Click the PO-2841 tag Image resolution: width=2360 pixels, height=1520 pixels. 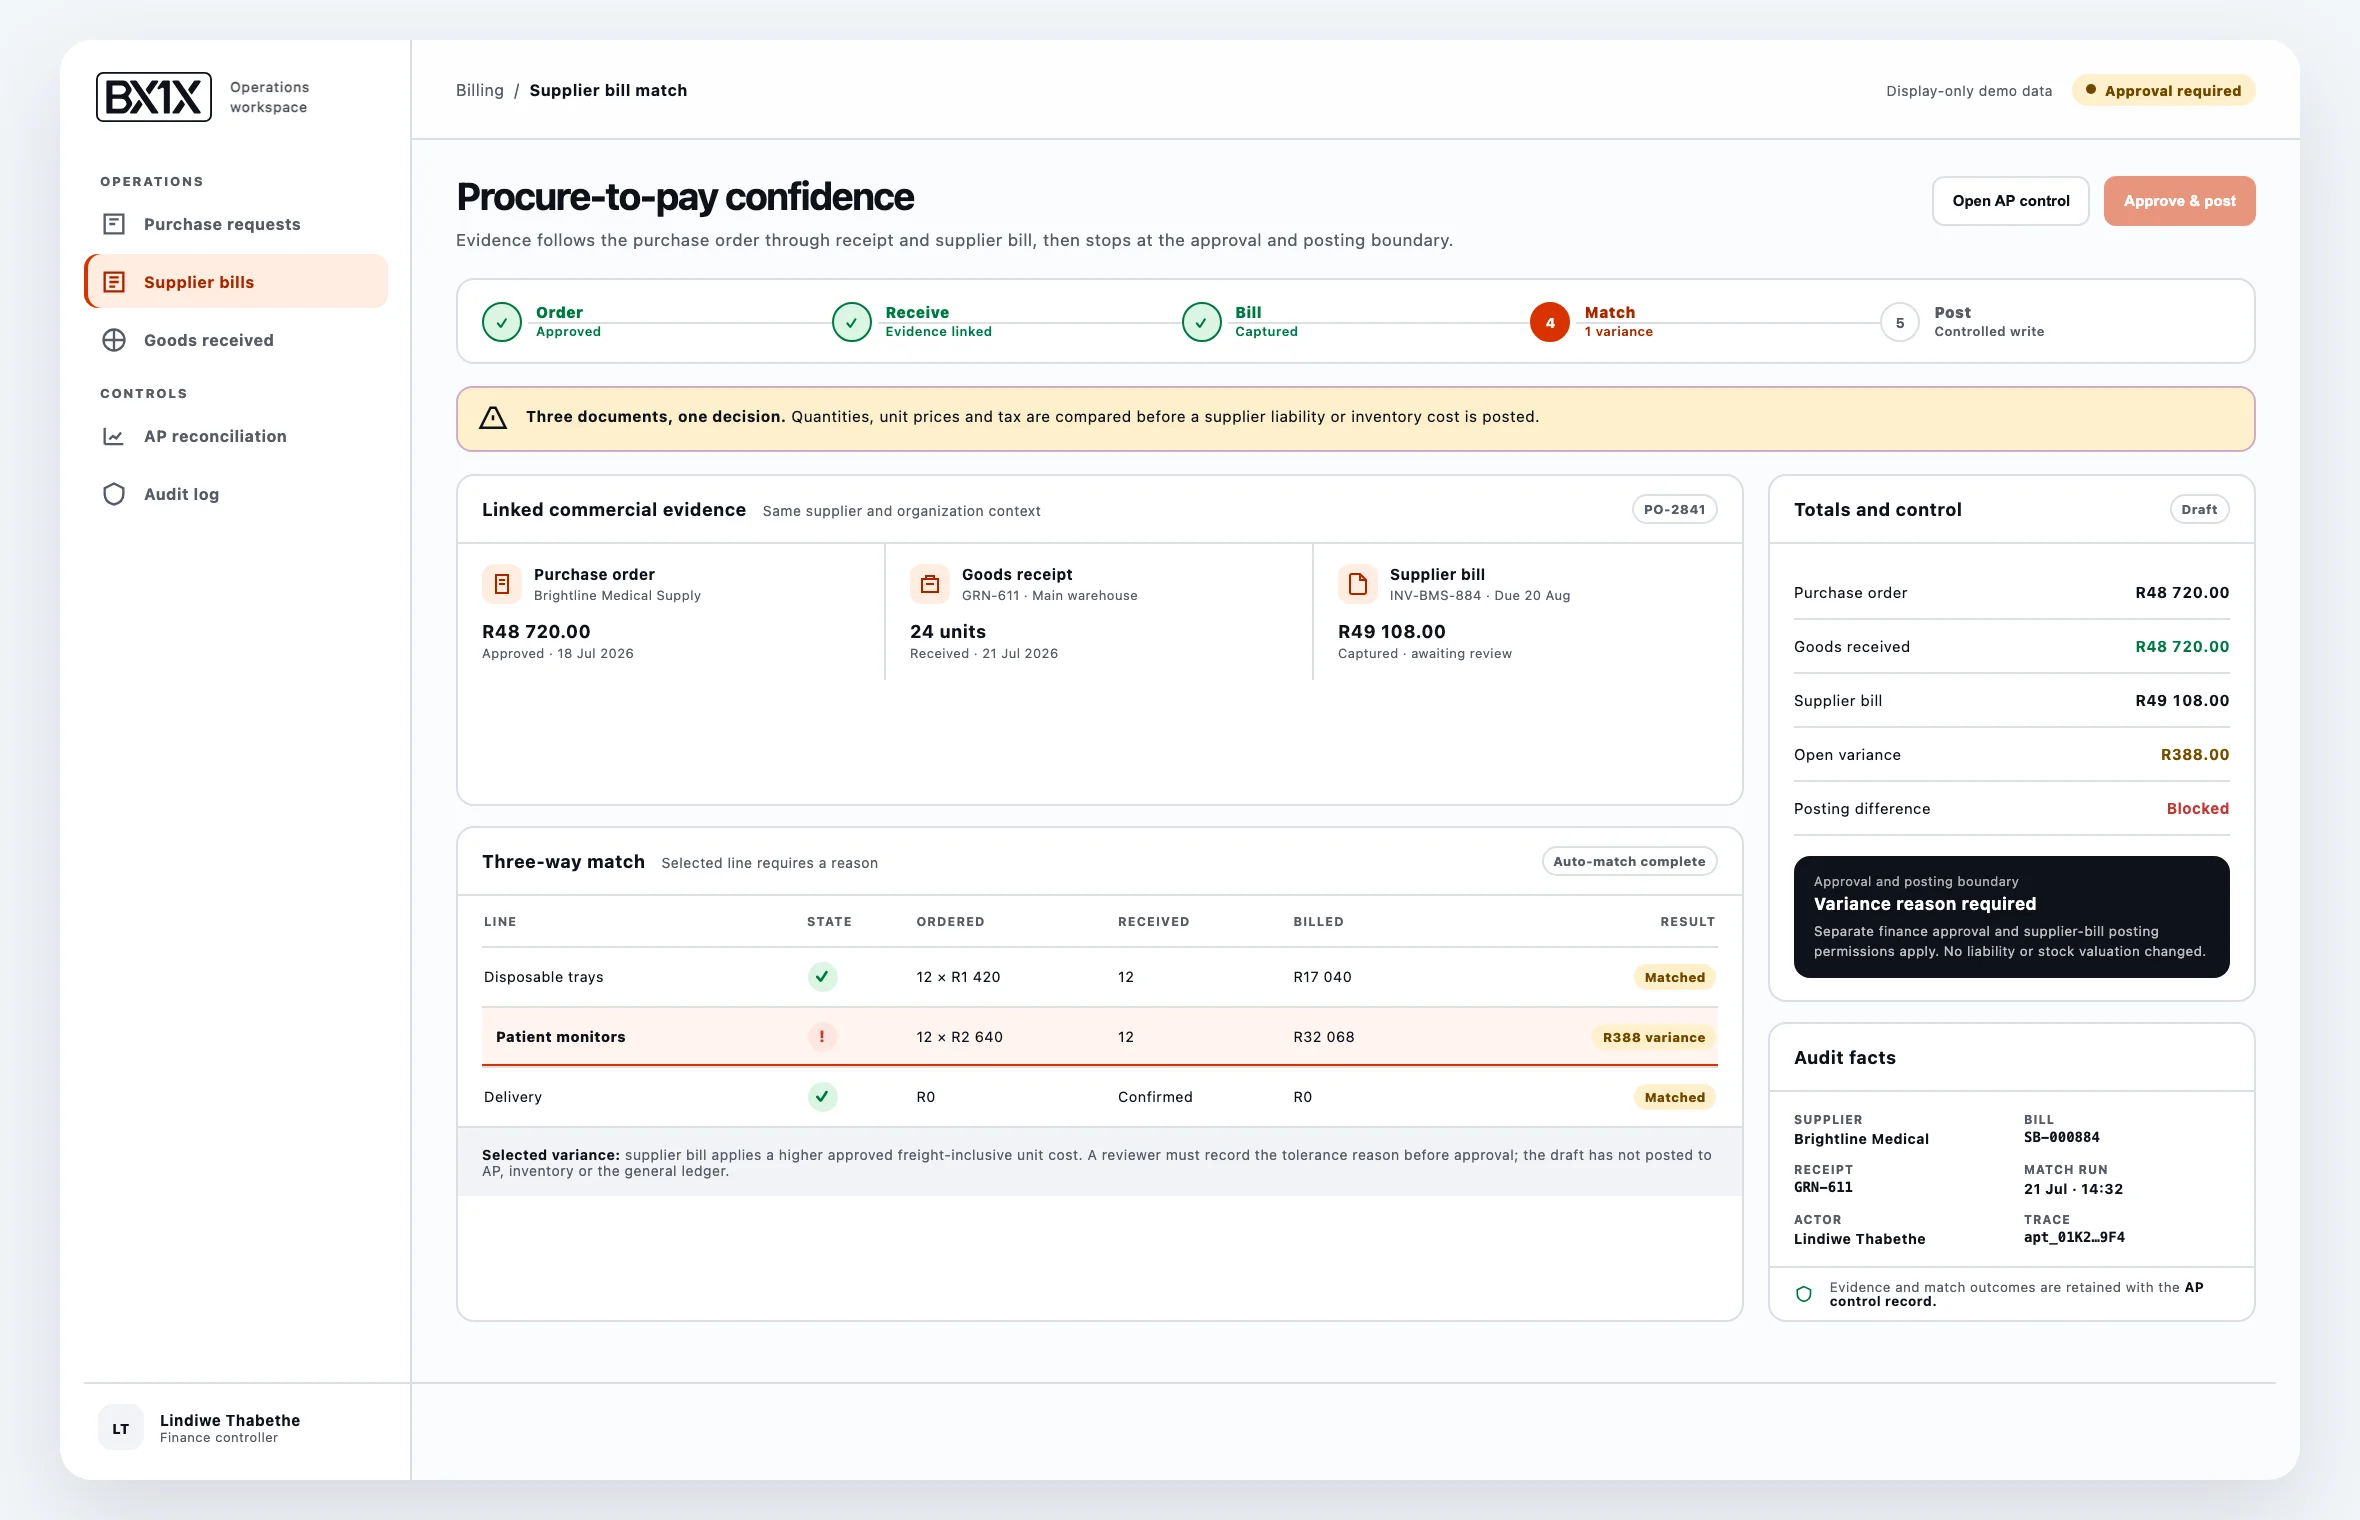(1675, 509)
